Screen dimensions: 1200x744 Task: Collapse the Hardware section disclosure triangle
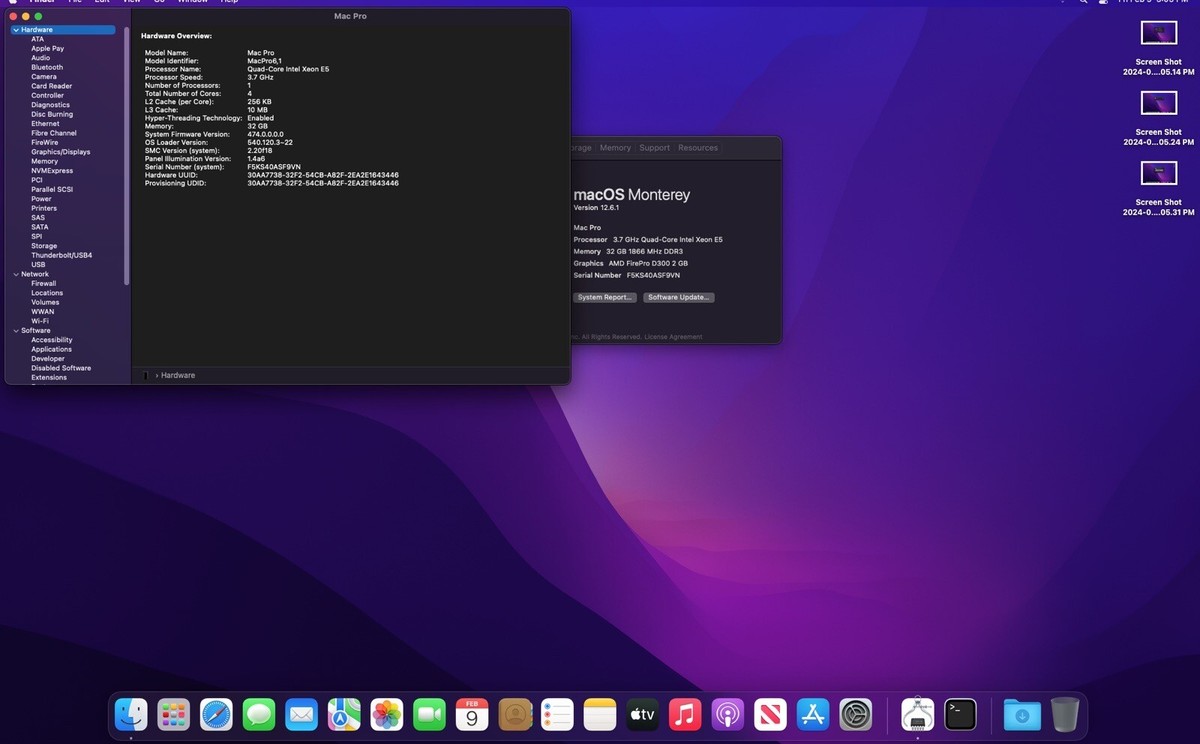pos(16,30)
